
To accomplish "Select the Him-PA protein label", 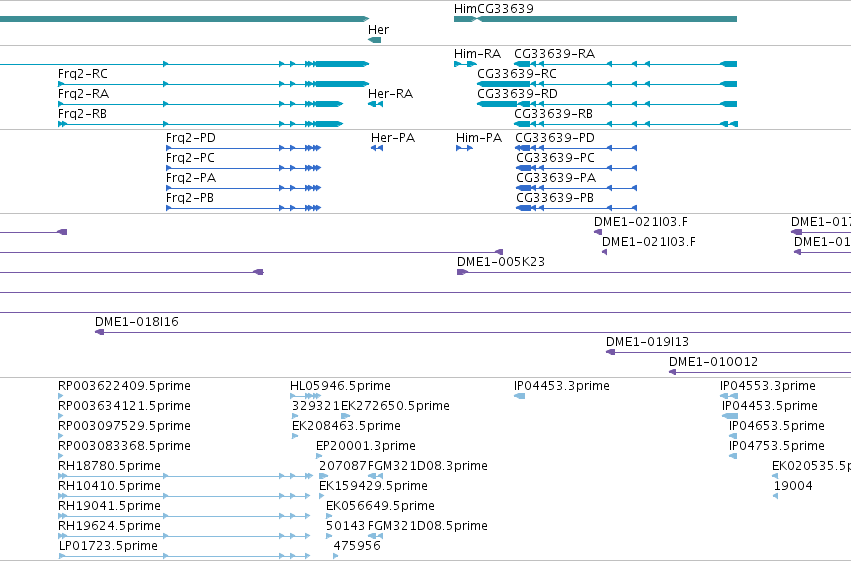I will pyautogui.click(x=479, y=138).
